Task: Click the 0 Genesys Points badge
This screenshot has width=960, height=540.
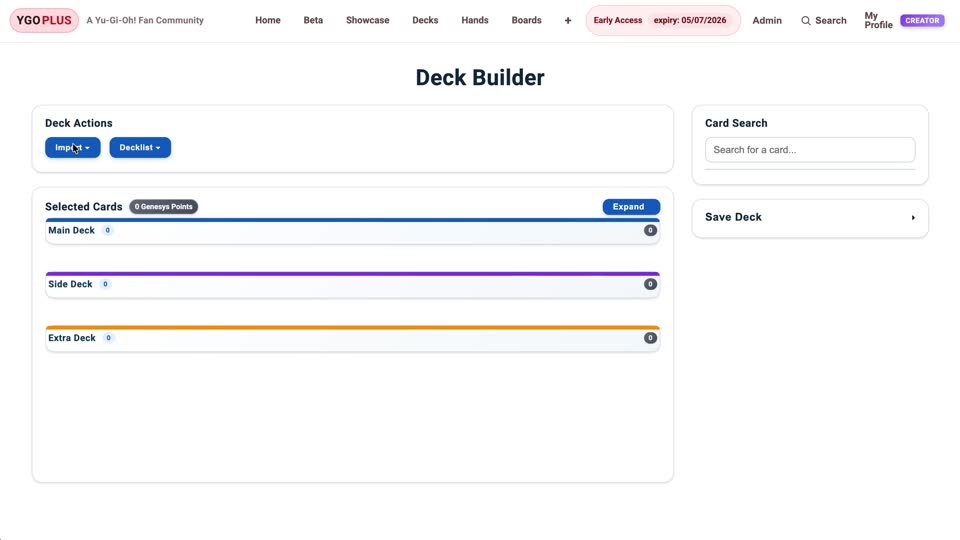Action: coord(163,207)
